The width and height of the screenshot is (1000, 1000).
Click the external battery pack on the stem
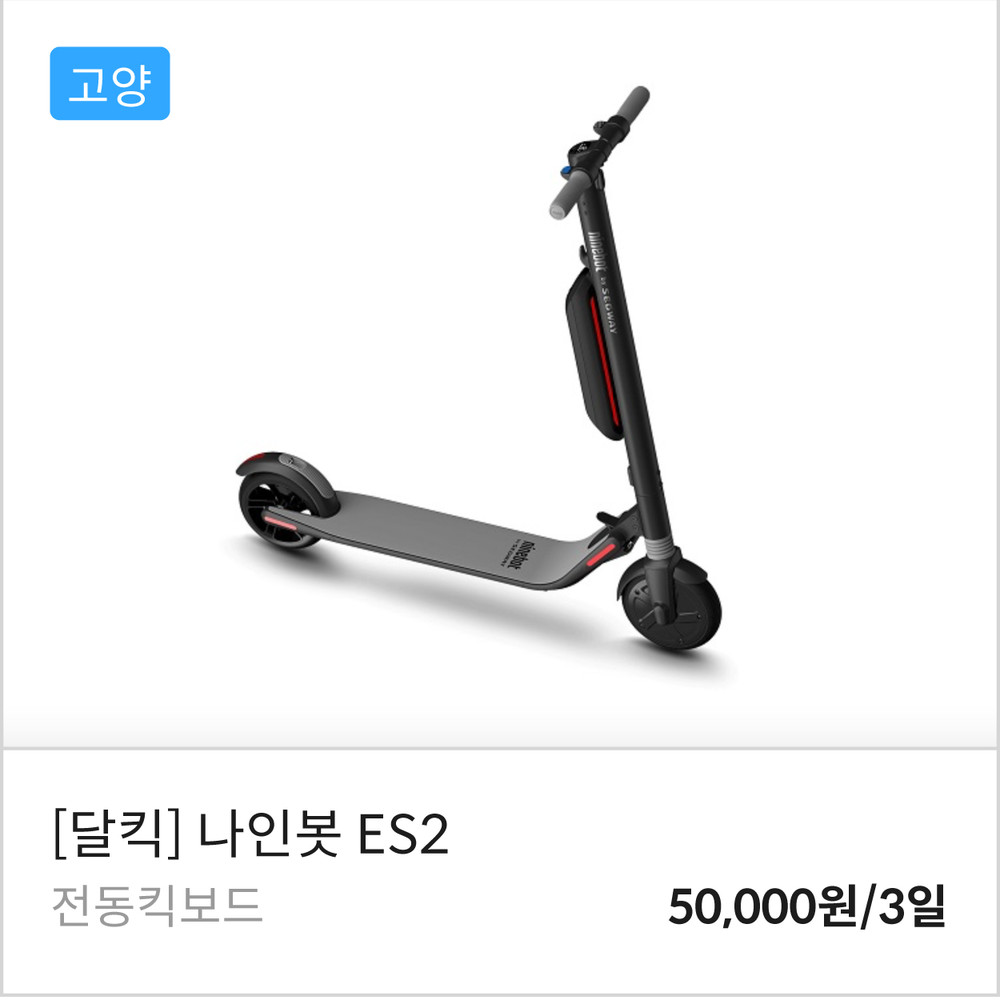pos(596,354)
